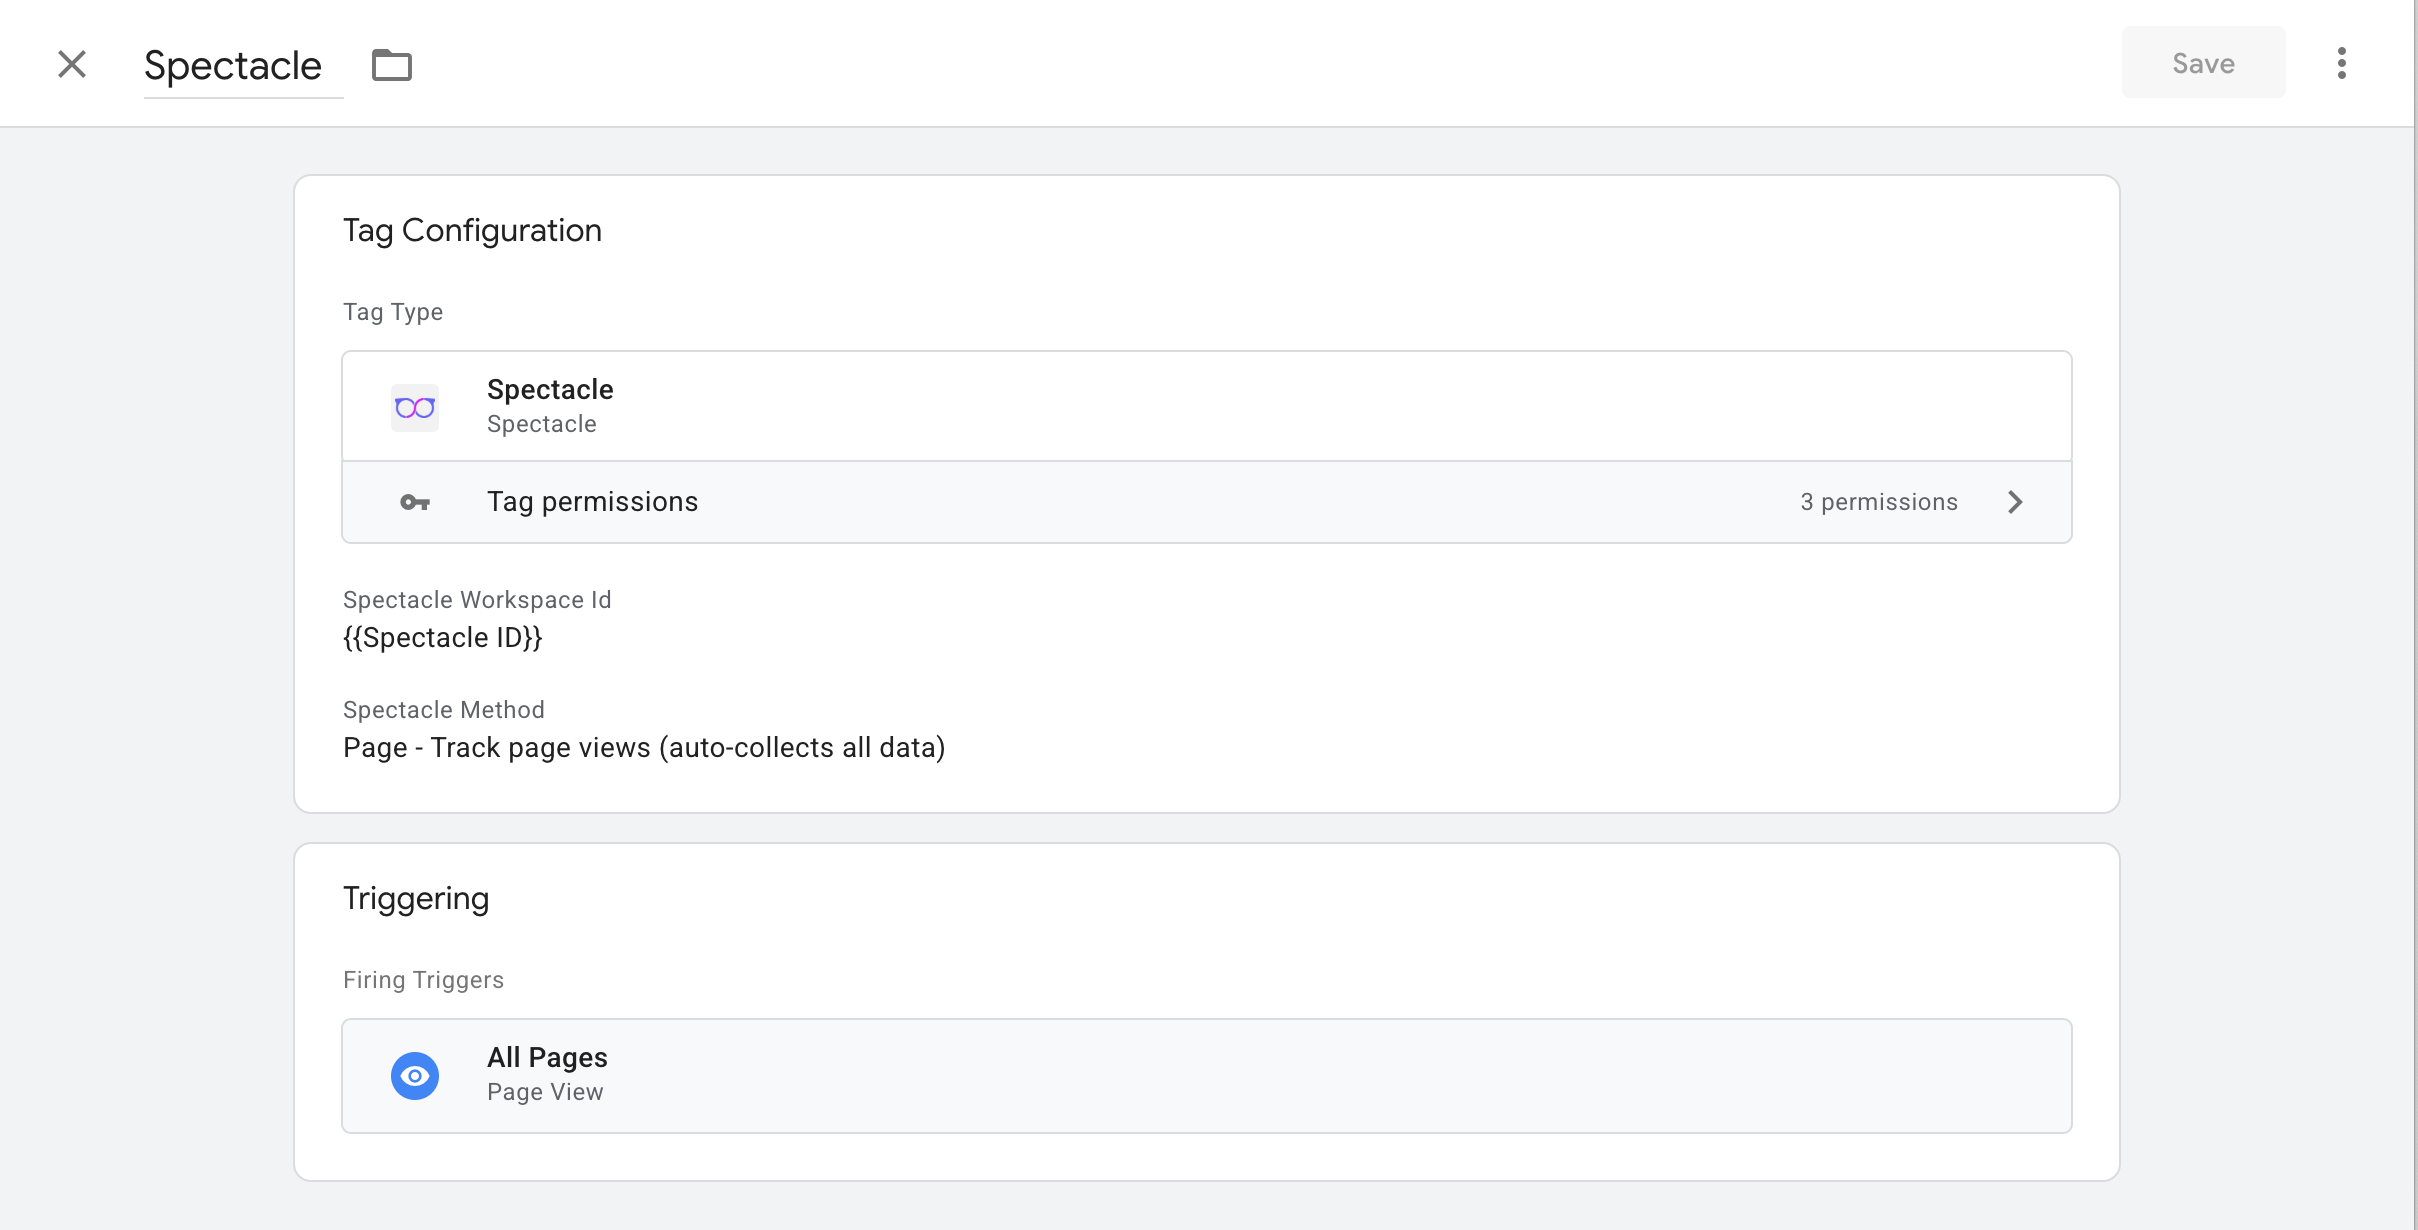Viewport: 2418px width, 1230px height.
Task: Select the Spectacle tag type row
Action: click(1206, 406)
